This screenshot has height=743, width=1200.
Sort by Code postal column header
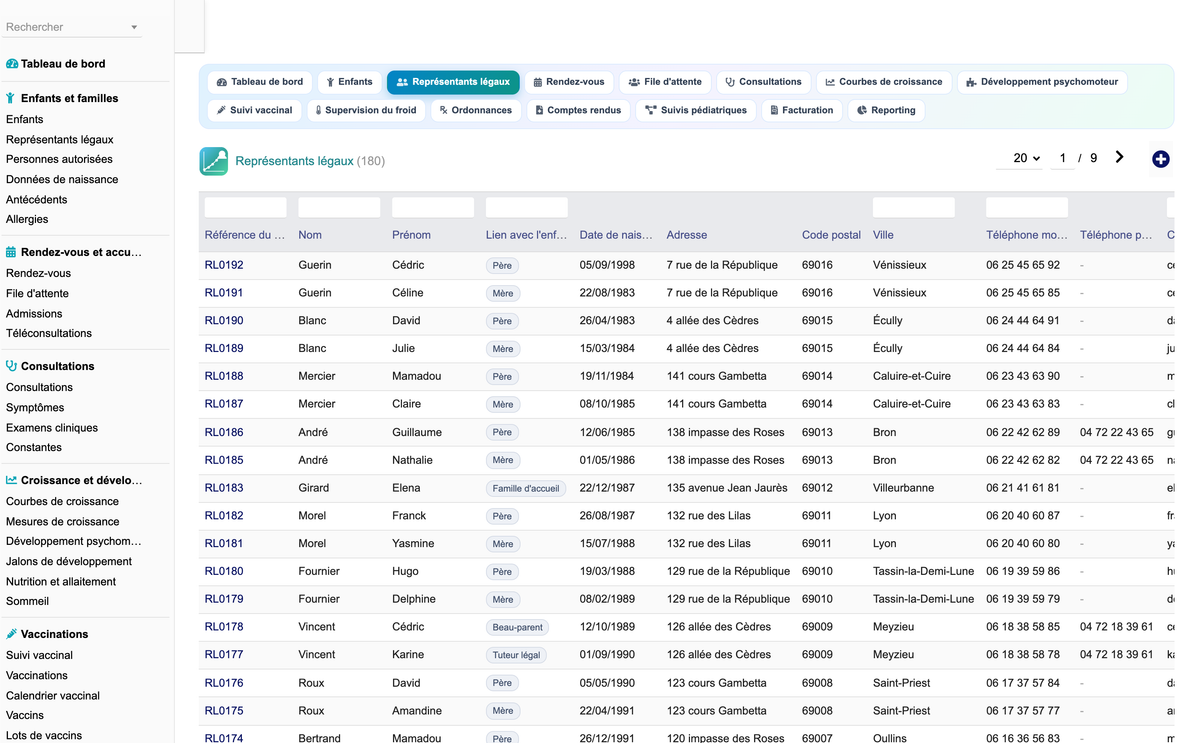click(x=831, y=235)
